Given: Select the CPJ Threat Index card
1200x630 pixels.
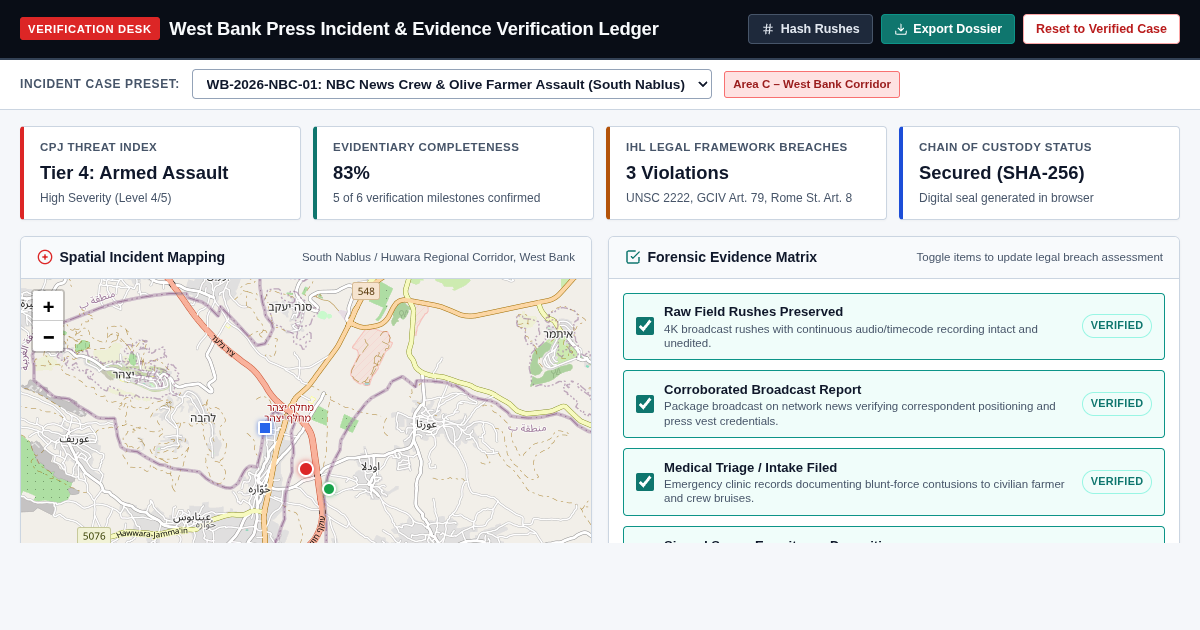Looking at the screenshot, I should (160, 173).
